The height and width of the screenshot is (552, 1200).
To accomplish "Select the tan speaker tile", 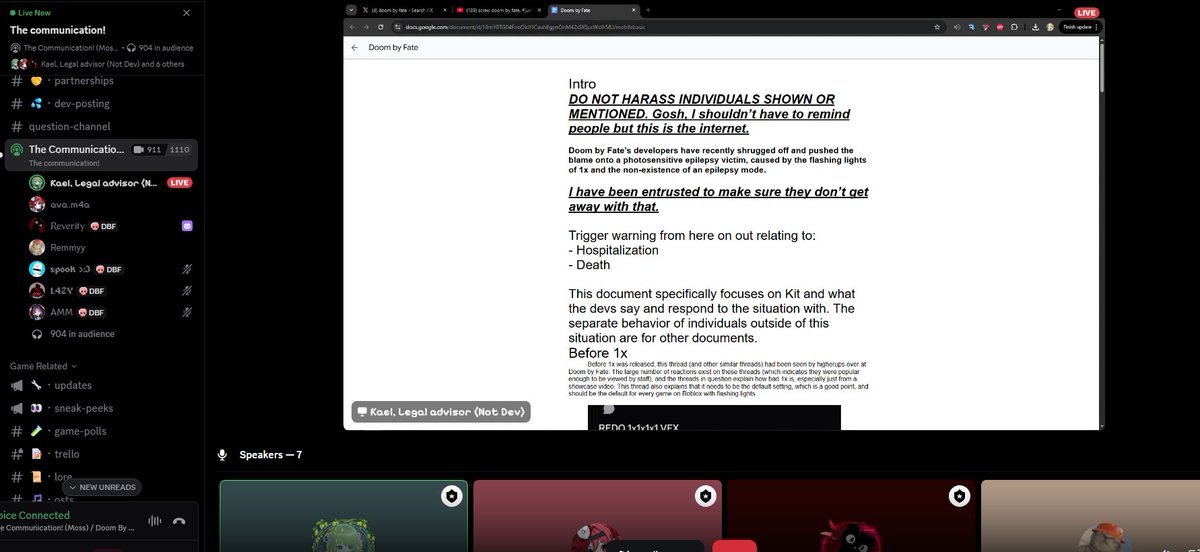I will [x=1090, y=516].
